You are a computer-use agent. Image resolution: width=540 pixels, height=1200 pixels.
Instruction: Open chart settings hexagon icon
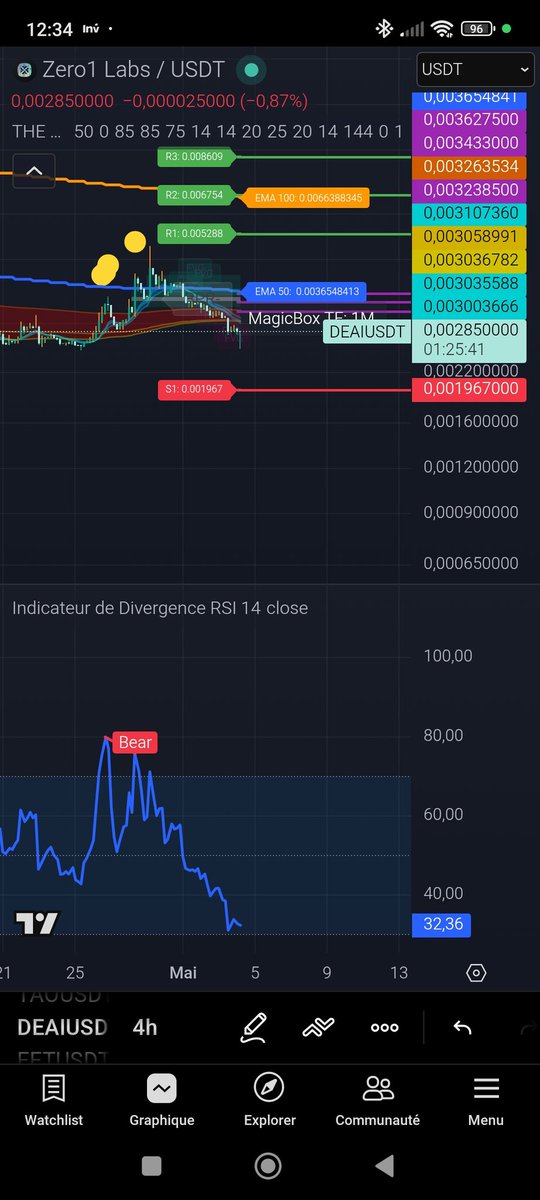(x=476, y=973)
